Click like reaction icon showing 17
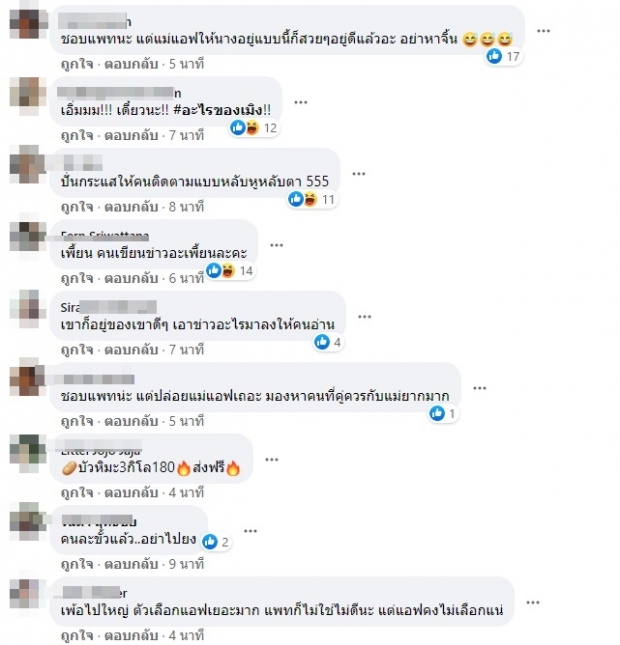The width and height of the screenshot is (620, 645). 494,56
